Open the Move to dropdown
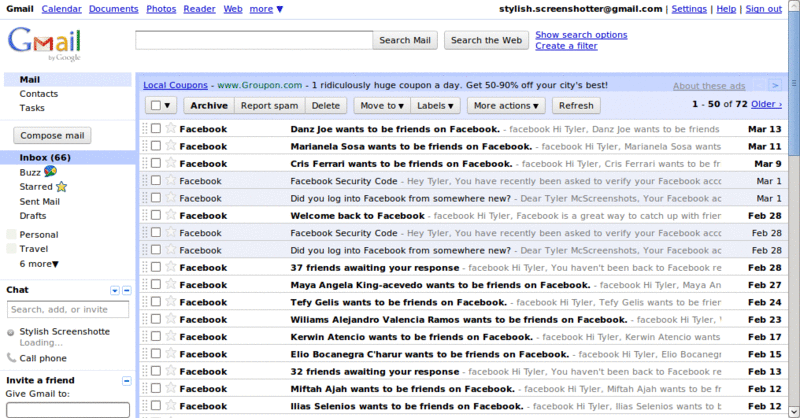Screen dimensions: 800x418 click(382, 106)
